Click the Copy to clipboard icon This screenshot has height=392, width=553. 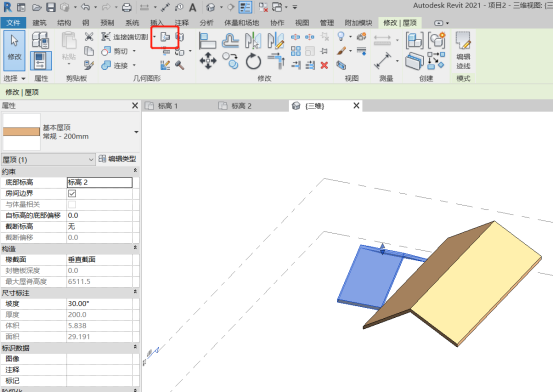point(89,51)
